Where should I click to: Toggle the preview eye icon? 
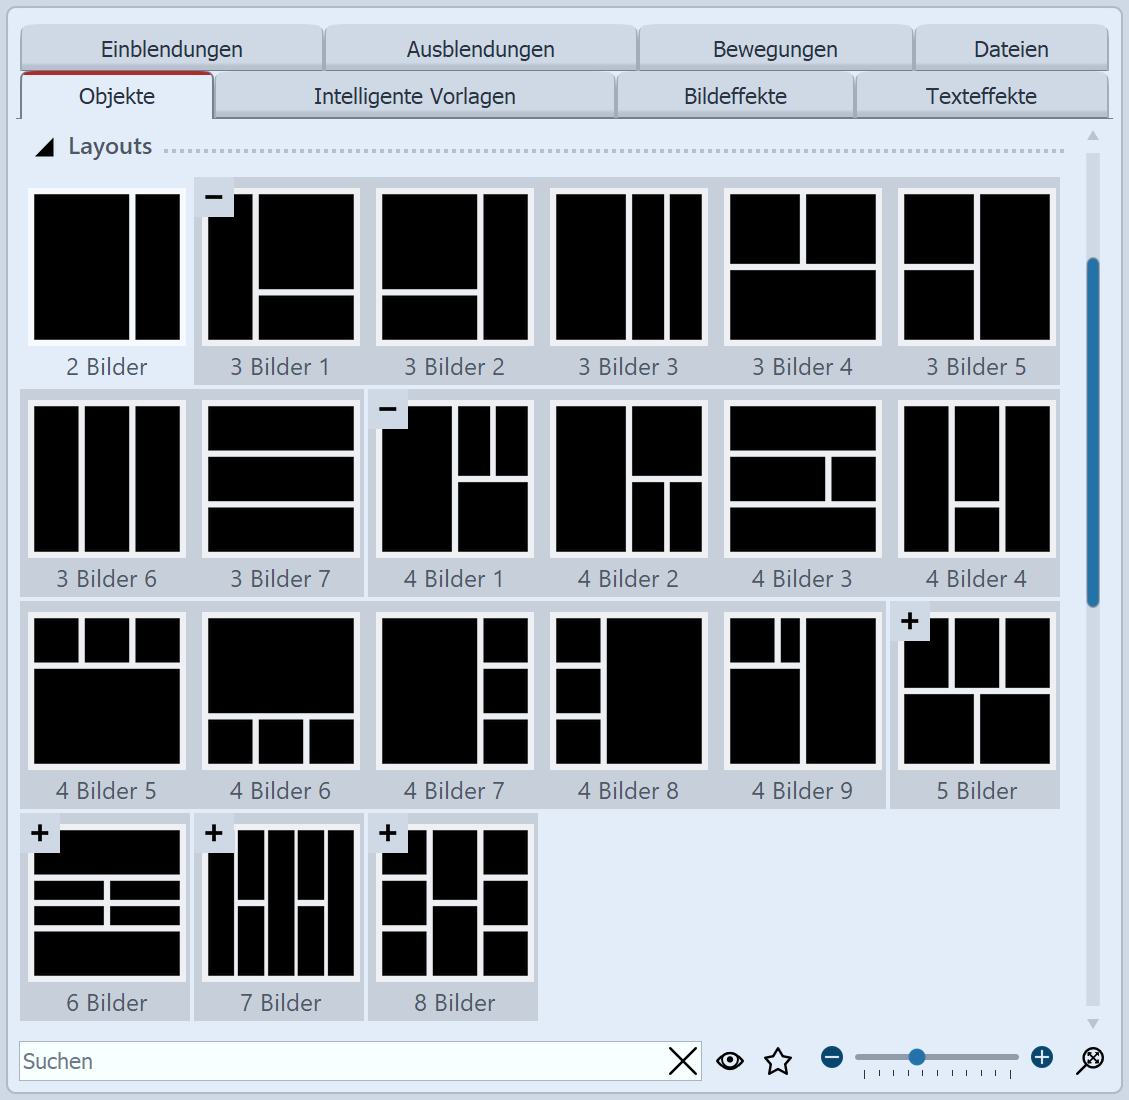click(x=730, y=1061)
